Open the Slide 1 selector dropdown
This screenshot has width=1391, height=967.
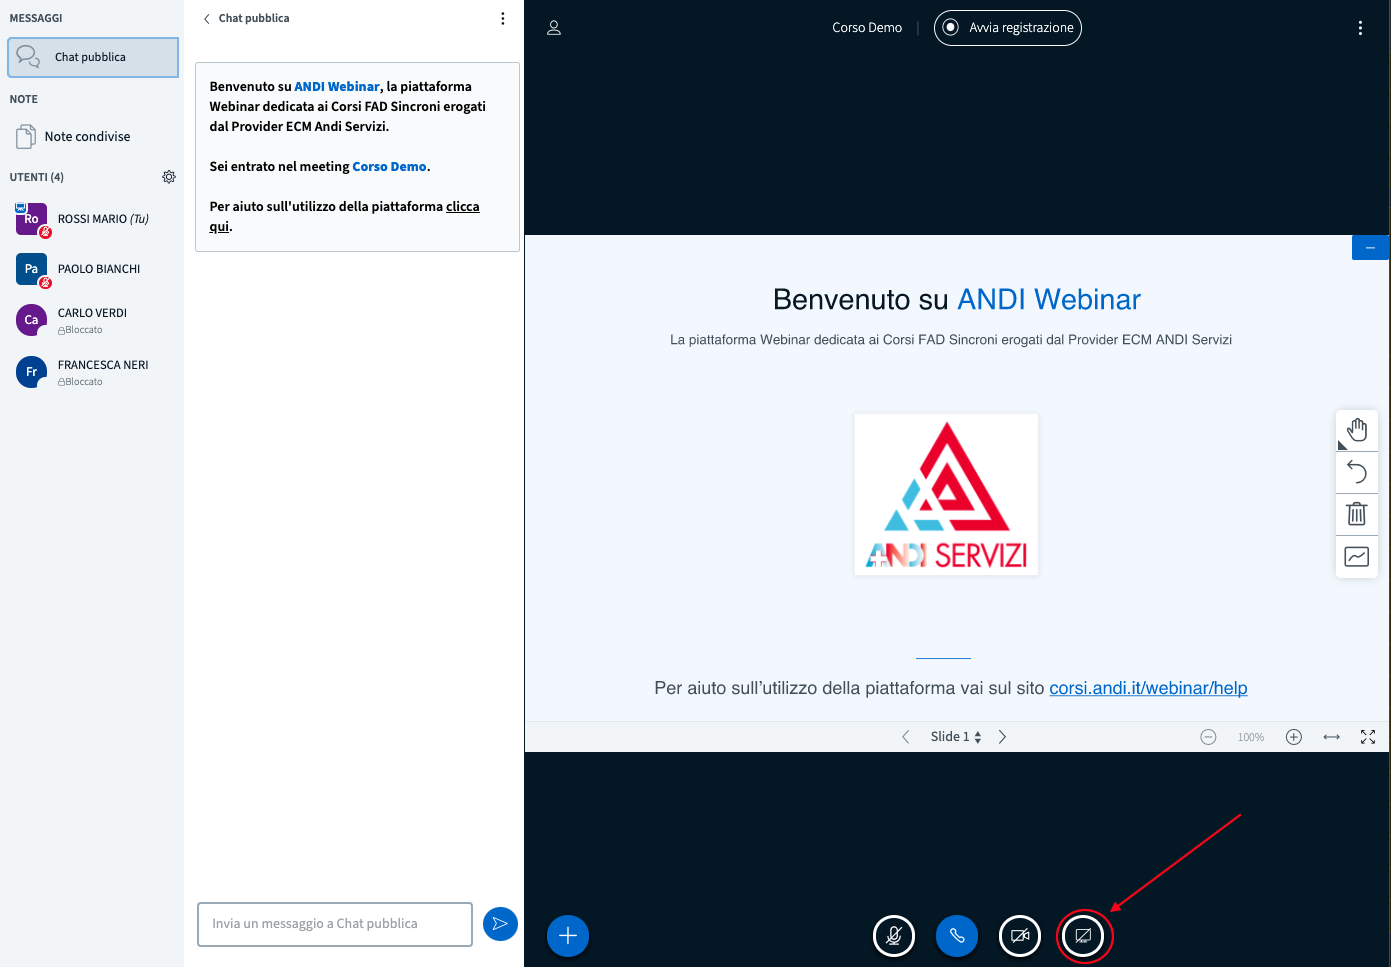click(955, 737)
